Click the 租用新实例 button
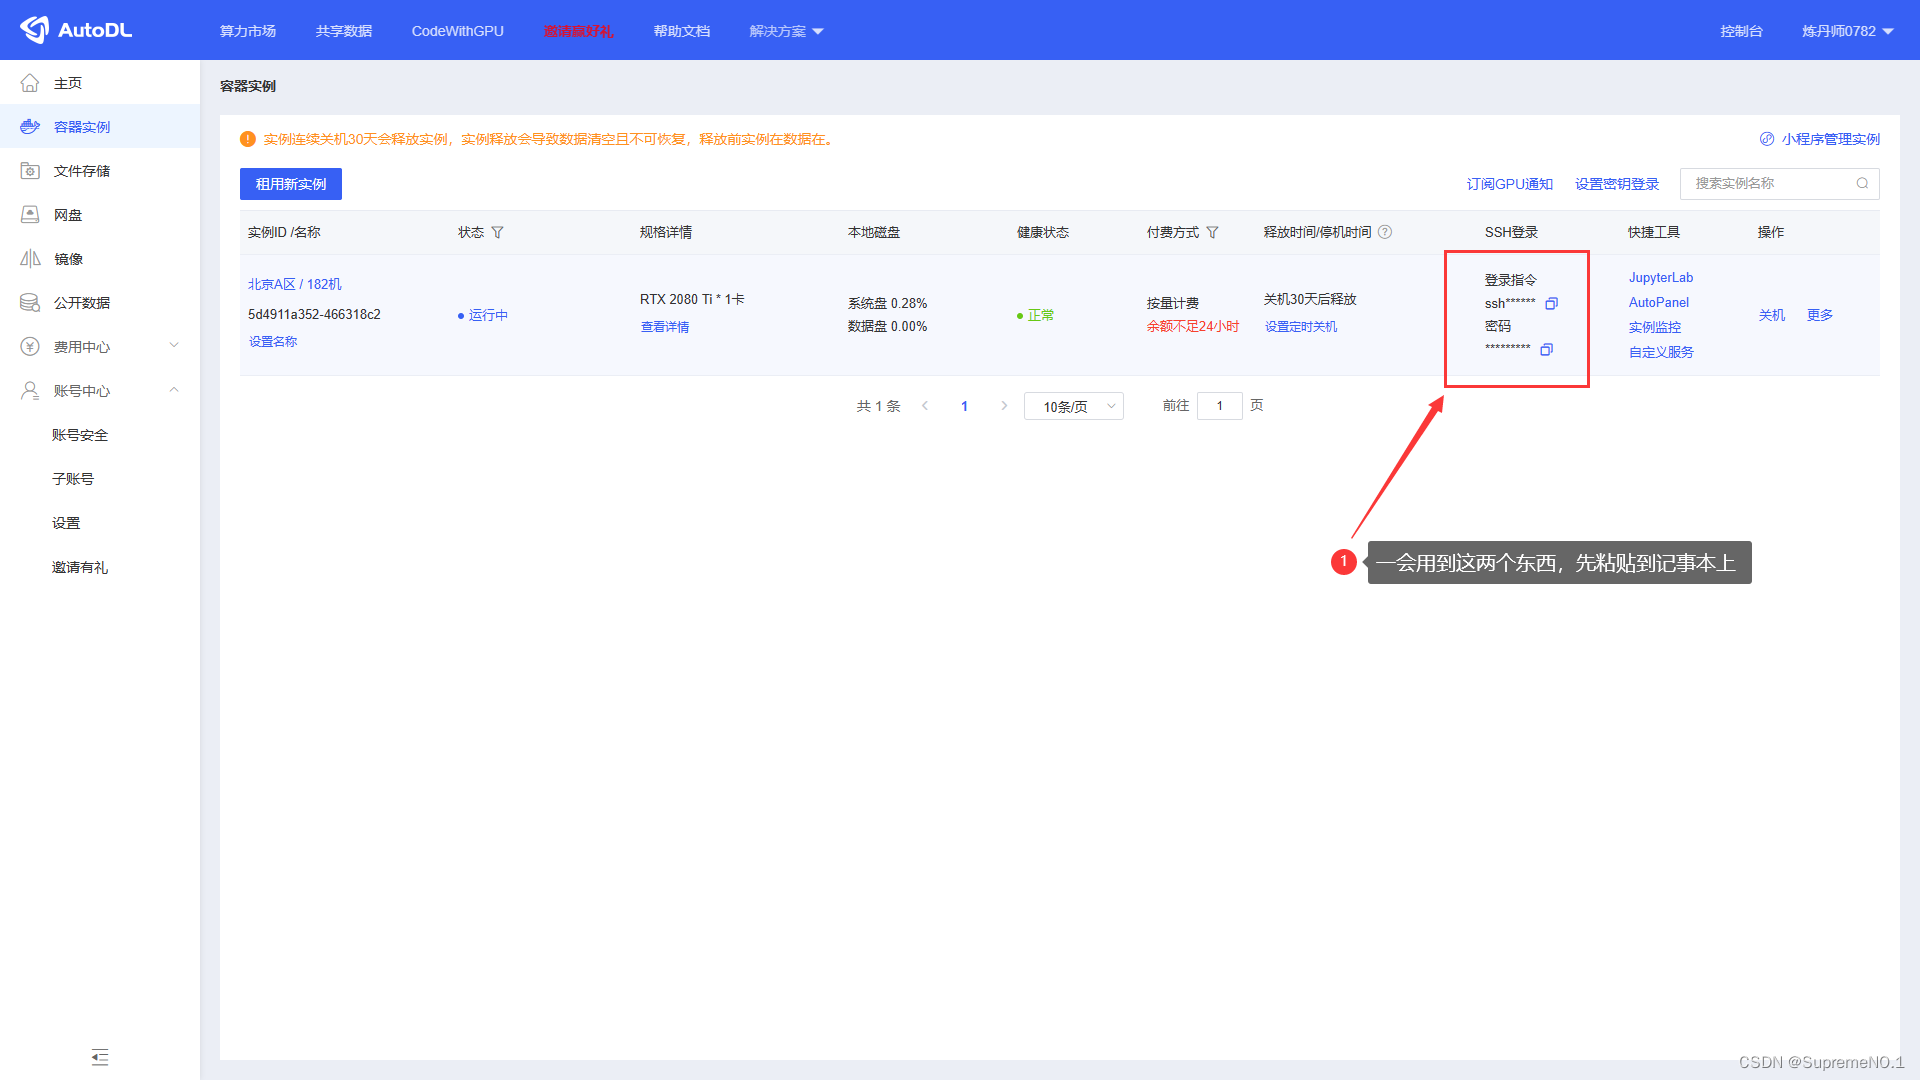Screen dimensions: 1920x1080 [291, 184]
